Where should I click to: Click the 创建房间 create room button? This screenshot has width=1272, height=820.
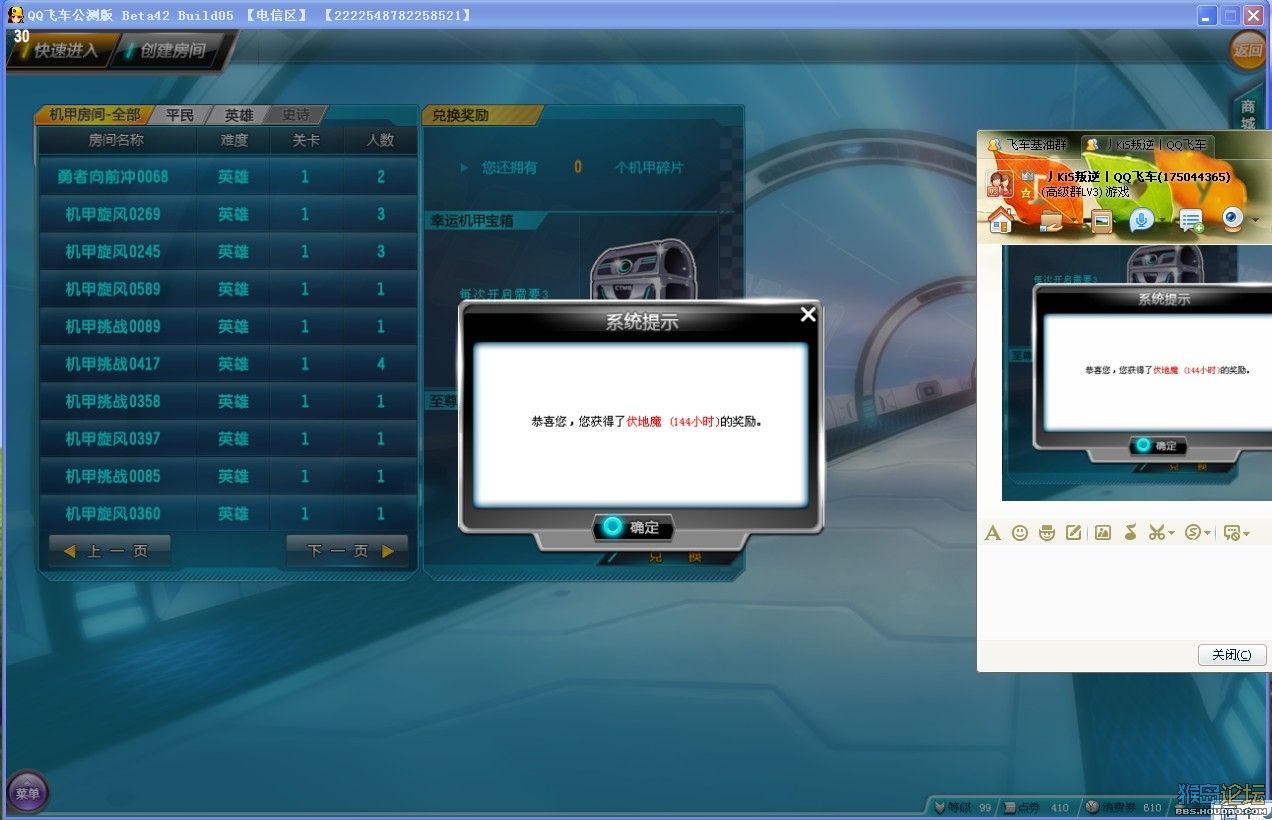(168, 50)
